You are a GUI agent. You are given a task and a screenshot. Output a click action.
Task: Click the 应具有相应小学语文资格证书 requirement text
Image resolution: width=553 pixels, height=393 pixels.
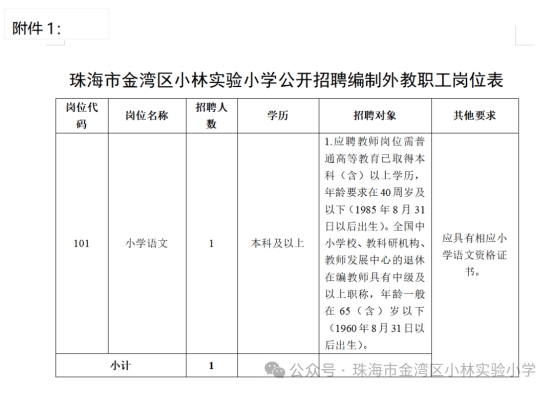pyautogui.click(x=474, y=255)
